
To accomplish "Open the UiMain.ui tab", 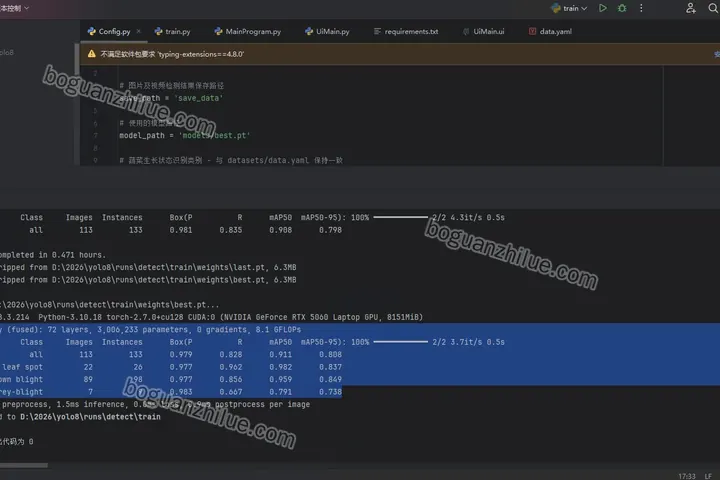I will coord(484,31).
